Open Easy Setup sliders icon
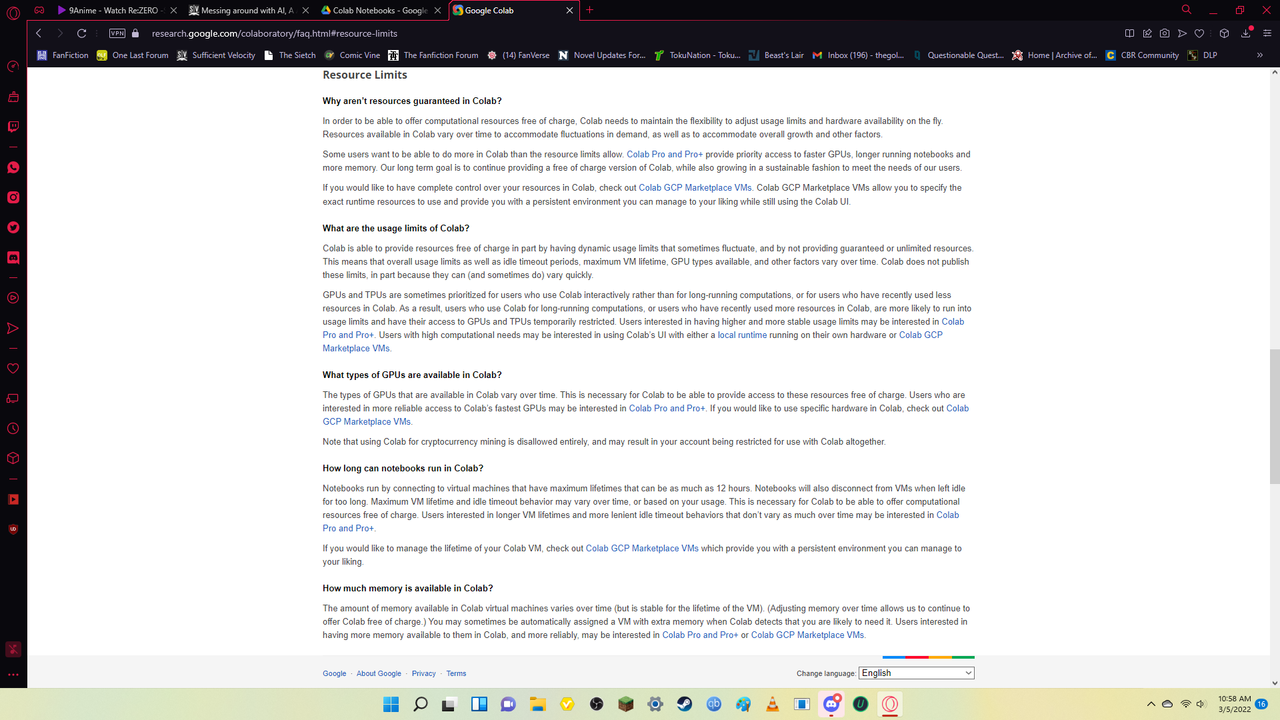The width and height of the screenshot is (1280, 720). pos(1265,33)
